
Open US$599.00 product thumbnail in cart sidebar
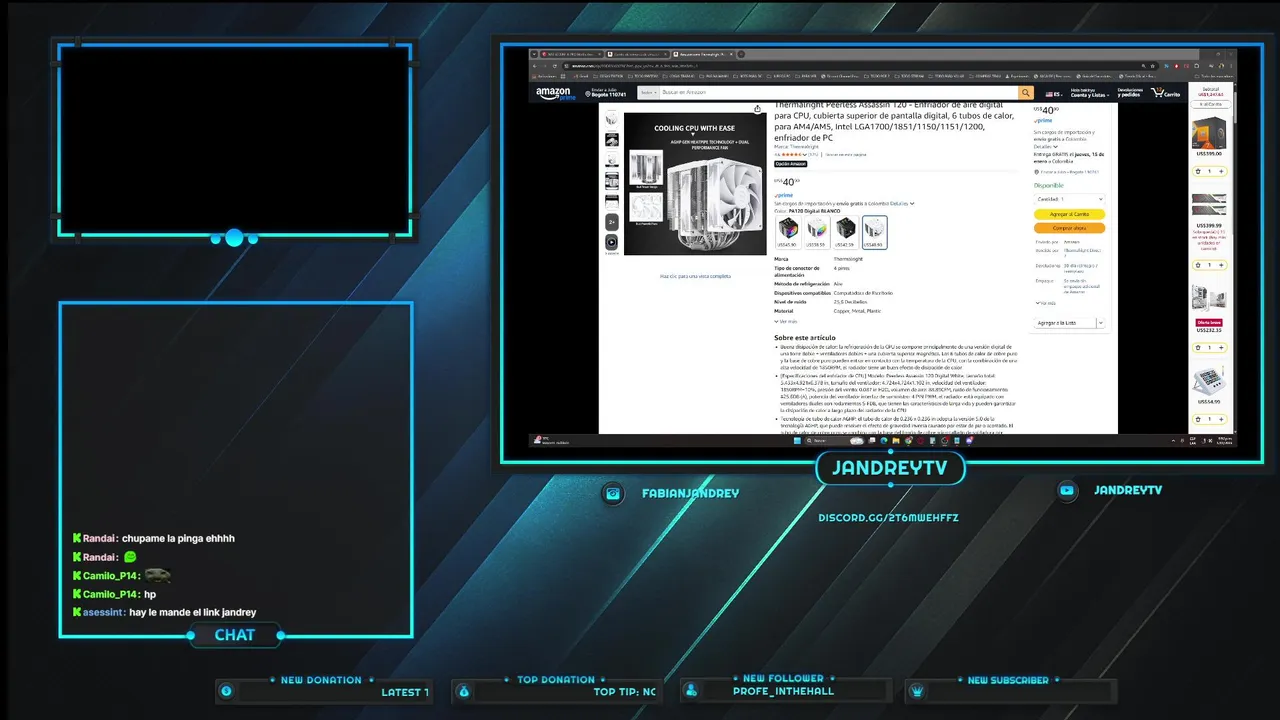1208,133
